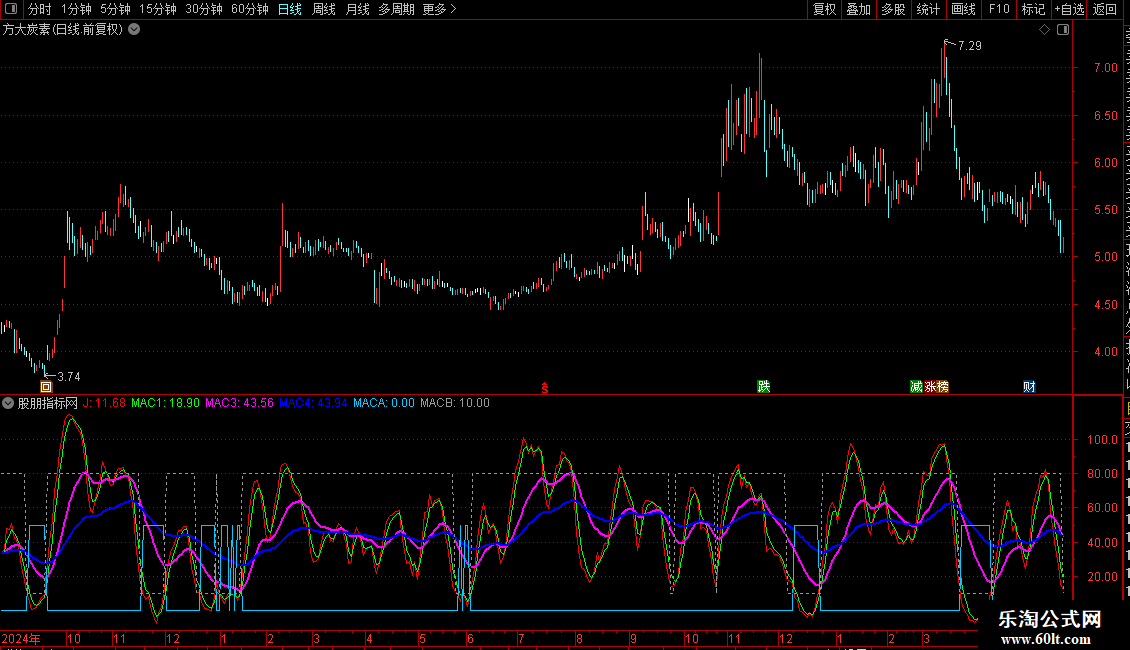Screen dimensions: 1130x650
Task: Click the 2024年 label on the date axis
Action: coord(21,638)
